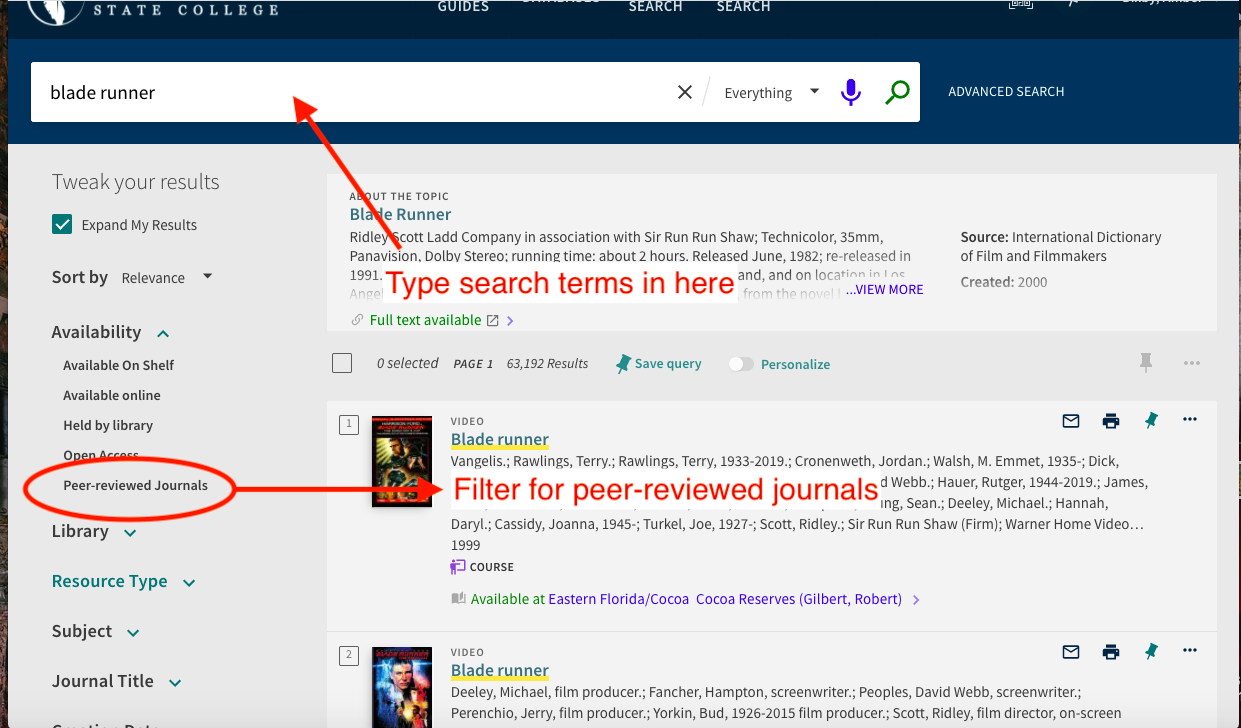The width and height of the screenshot is (1241, 728).
Task: Filter by Held by library
Action: (108, 425)
